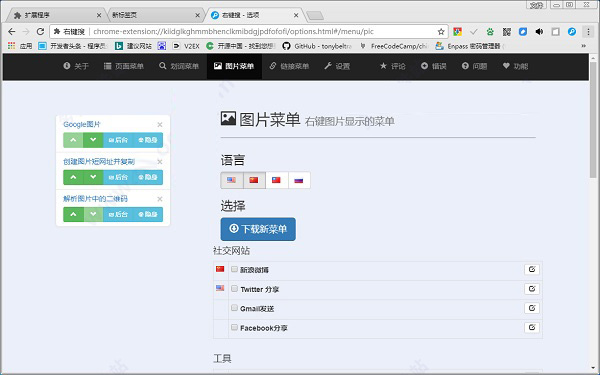Open the V2EX bookmark
This screenshot has height=375, width=600.
186,46
